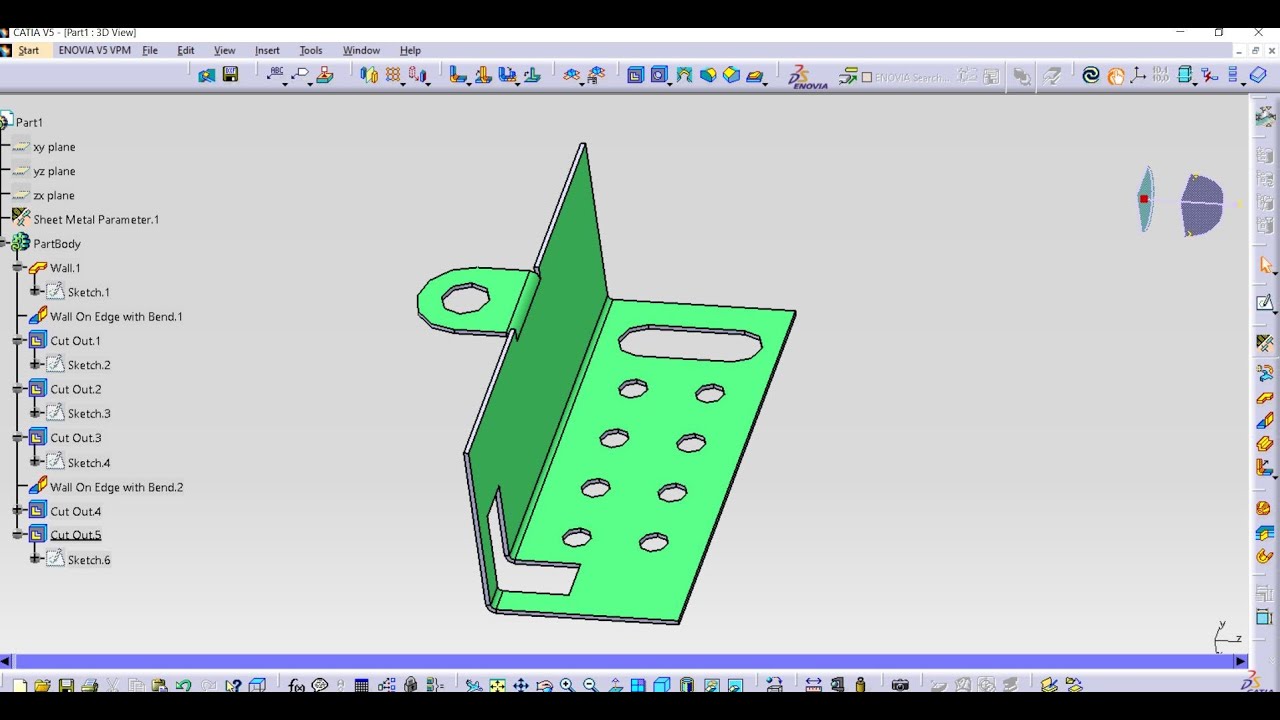This screenshot has height=720, width=1280.
Task: Open the Insert menu
Action: (x=267, y=50)
